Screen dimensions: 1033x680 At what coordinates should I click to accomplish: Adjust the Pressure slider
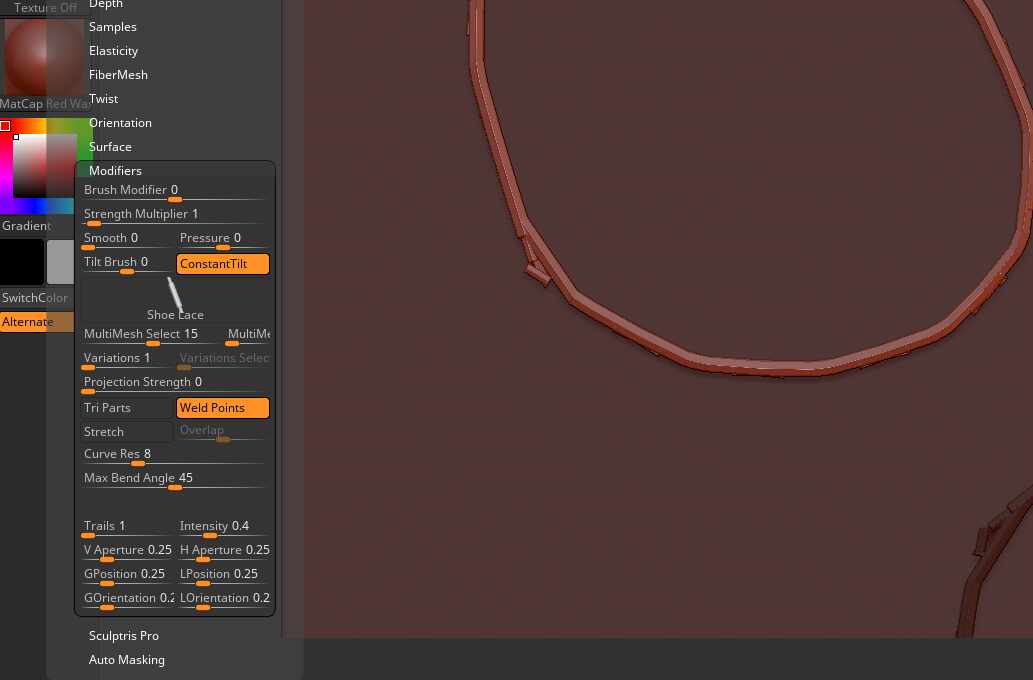click(223, 240)
